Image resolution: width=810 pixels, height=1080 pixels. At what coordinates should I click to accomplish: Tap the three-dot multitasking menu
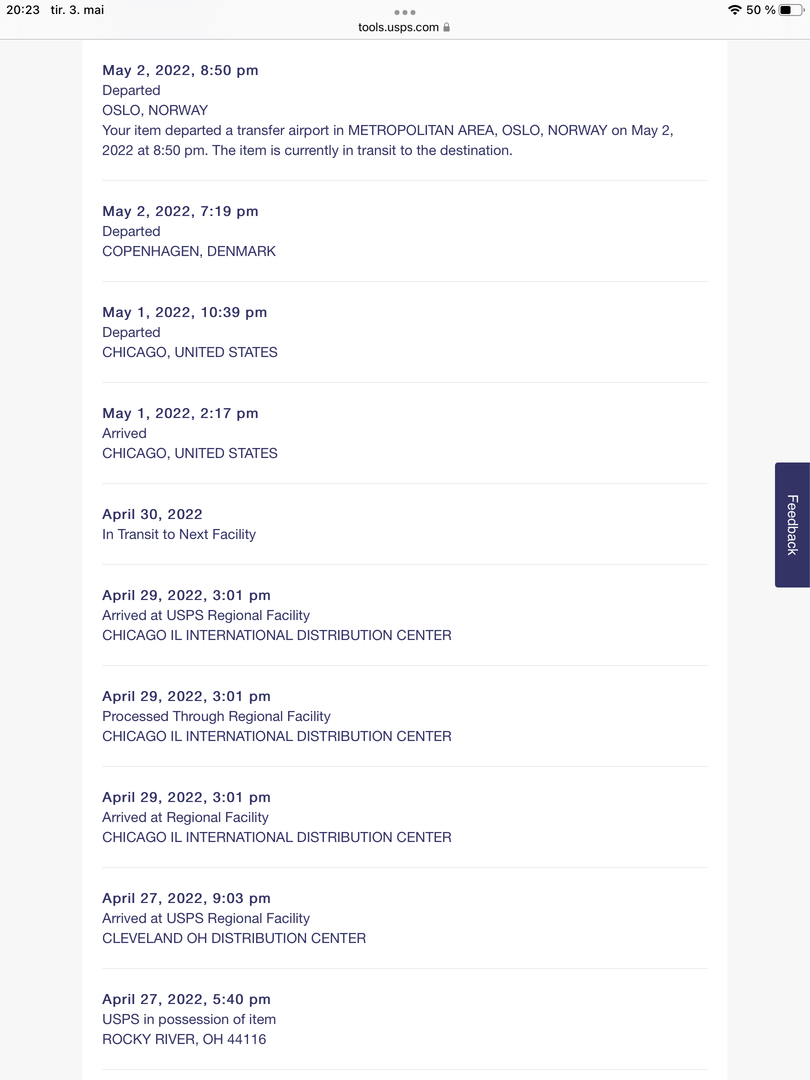coord(404,12)
